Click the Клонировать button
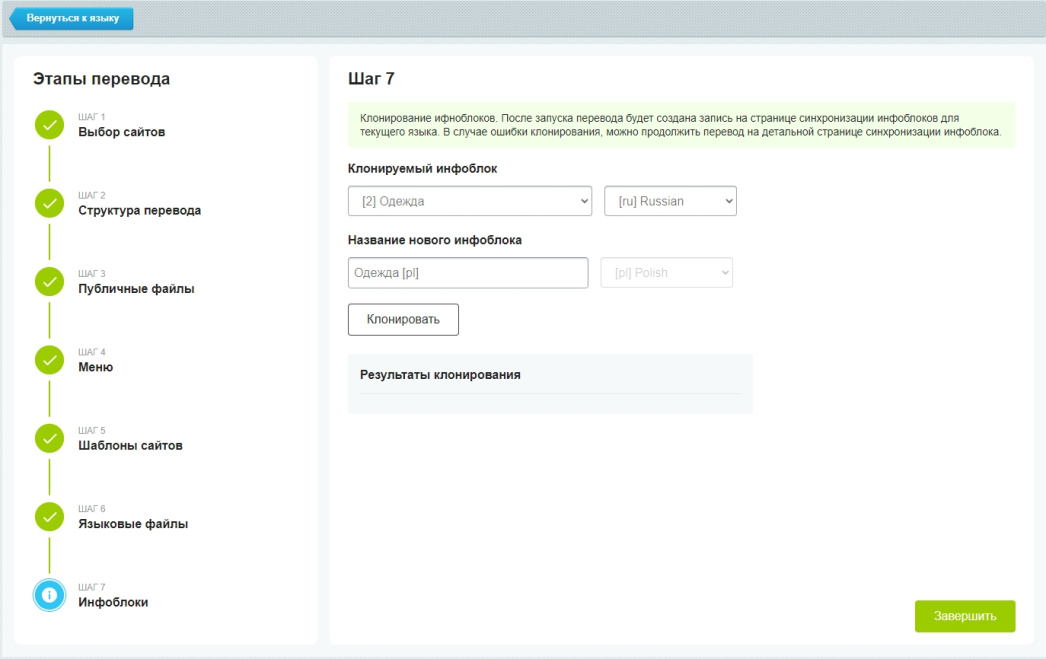Image resolution: width=1046 pixels, height=659 pixels. point(403,319)
